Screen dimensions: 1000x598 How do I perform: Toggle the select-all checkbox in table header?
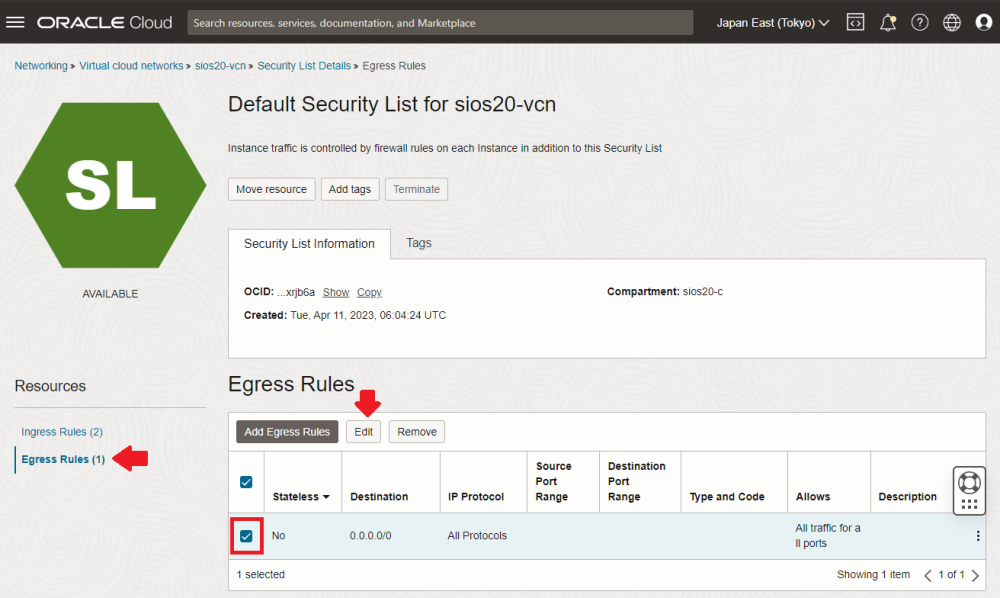[246, 482]
